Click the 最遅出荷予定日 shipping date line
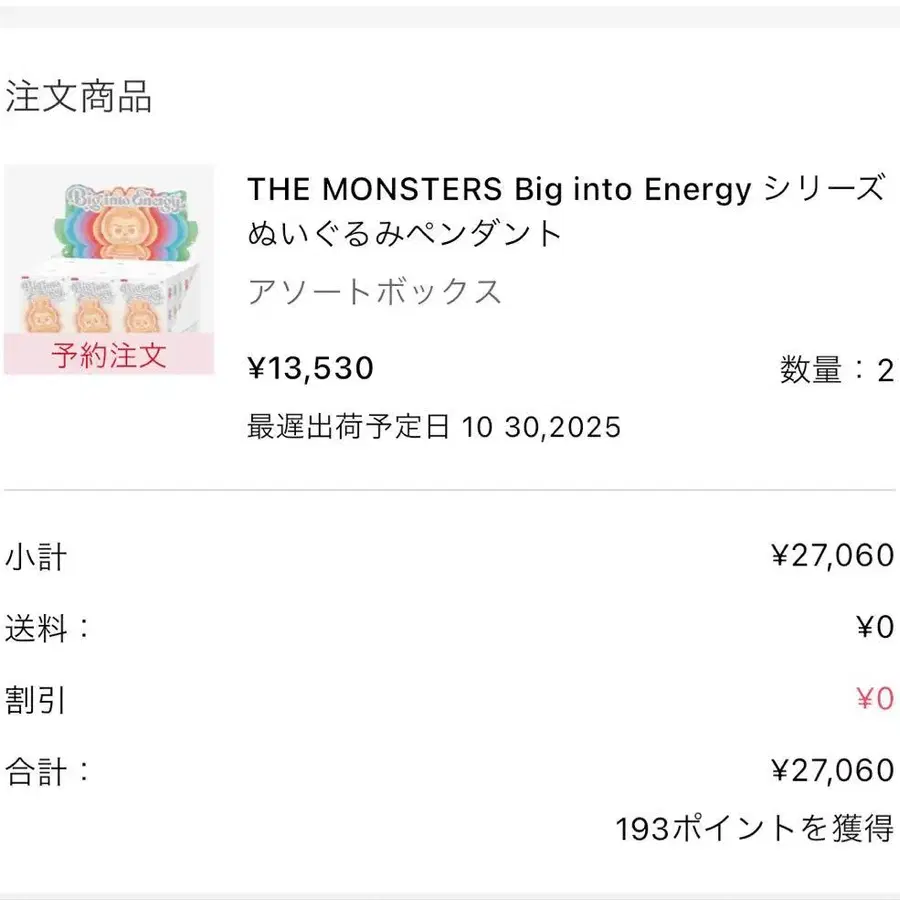This screenshot has height=900, width=900. [x=433, y=428]
